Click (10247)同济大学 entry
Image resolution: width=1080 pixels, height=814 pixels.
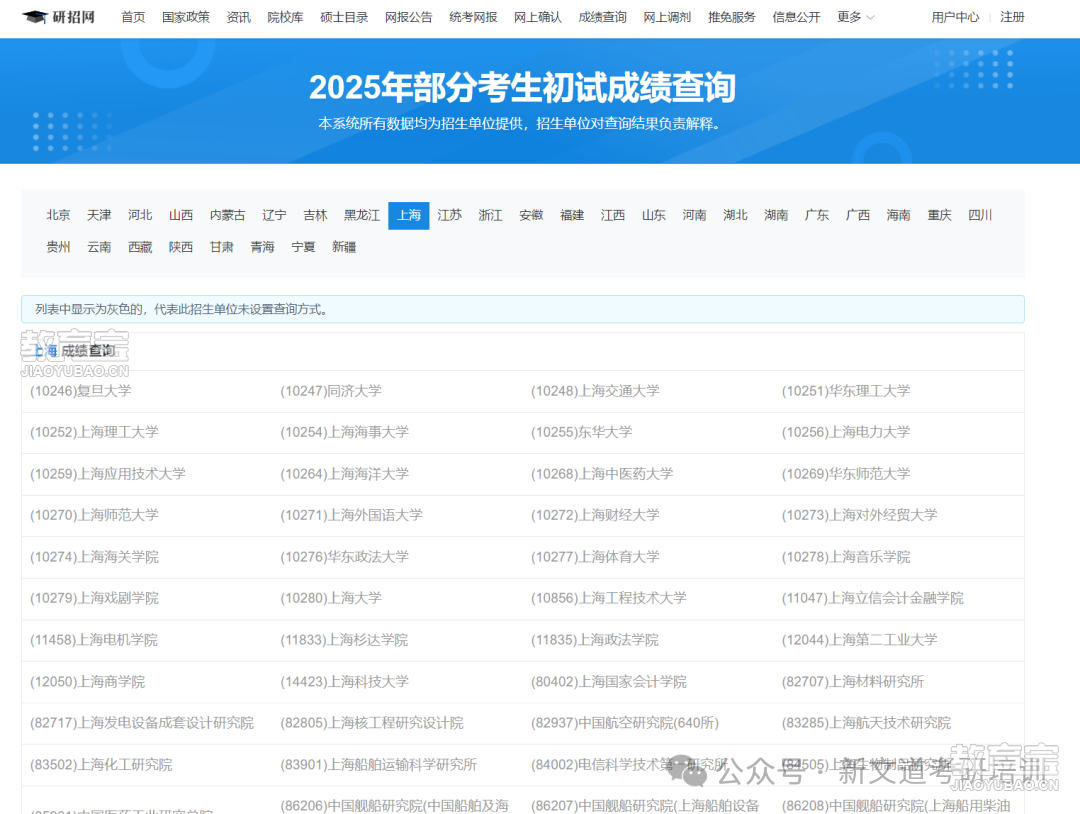(x=331, y=391)
